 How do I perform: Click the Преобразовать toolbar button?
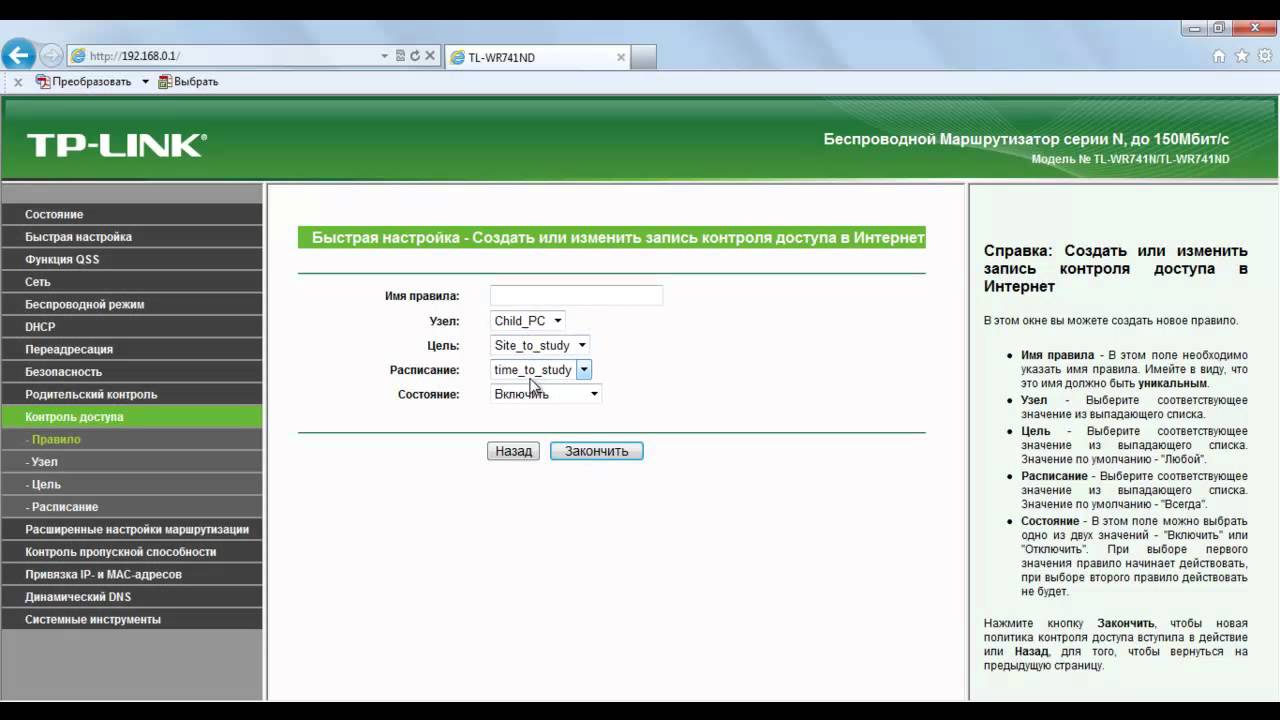pyautogui.click(x=83, y=82)
